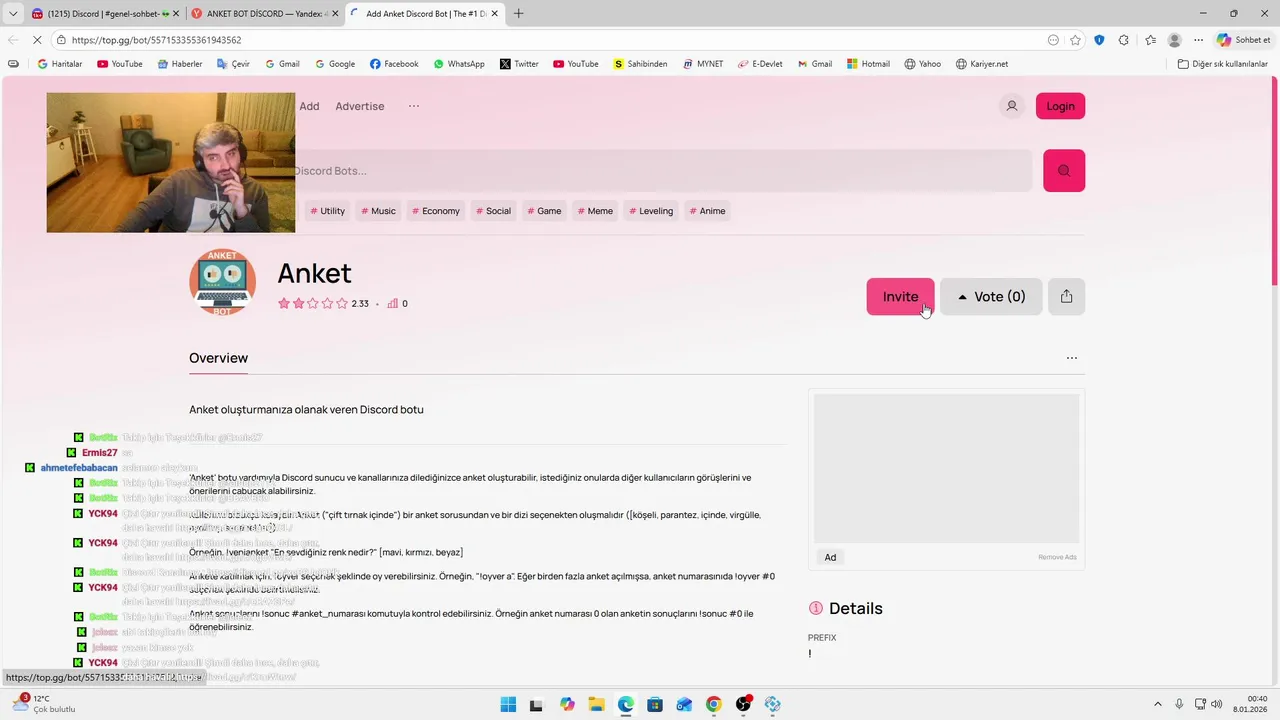Viewport: 1280px width, 720px height.
Task: Open Microsoft Edge in the taskbar
Action: 625,704
